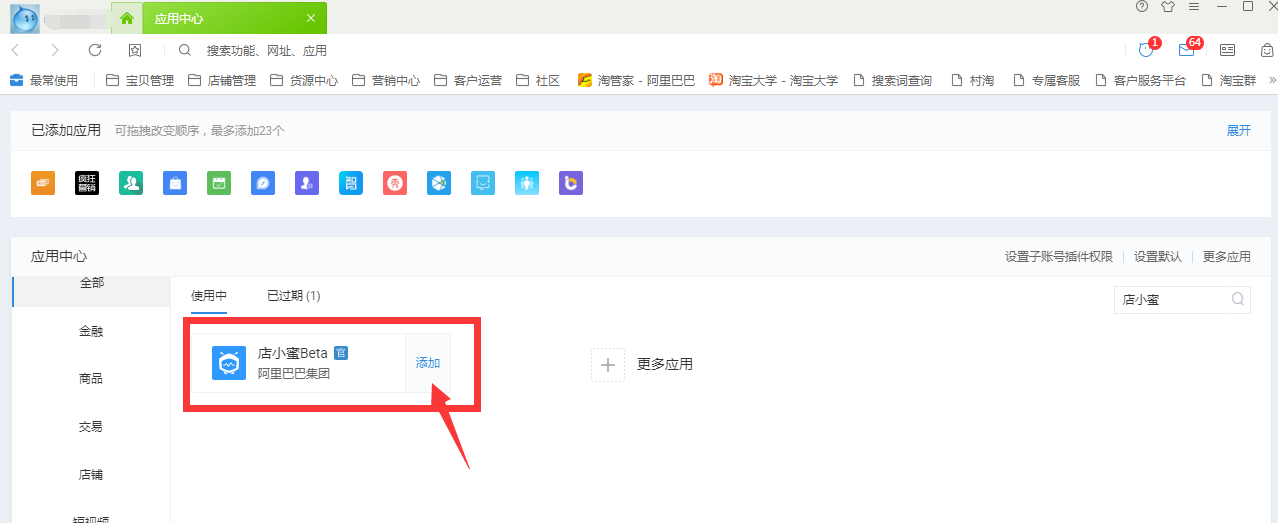Open the 宝贝管理 bookmark folder

(x=140, y=81)
